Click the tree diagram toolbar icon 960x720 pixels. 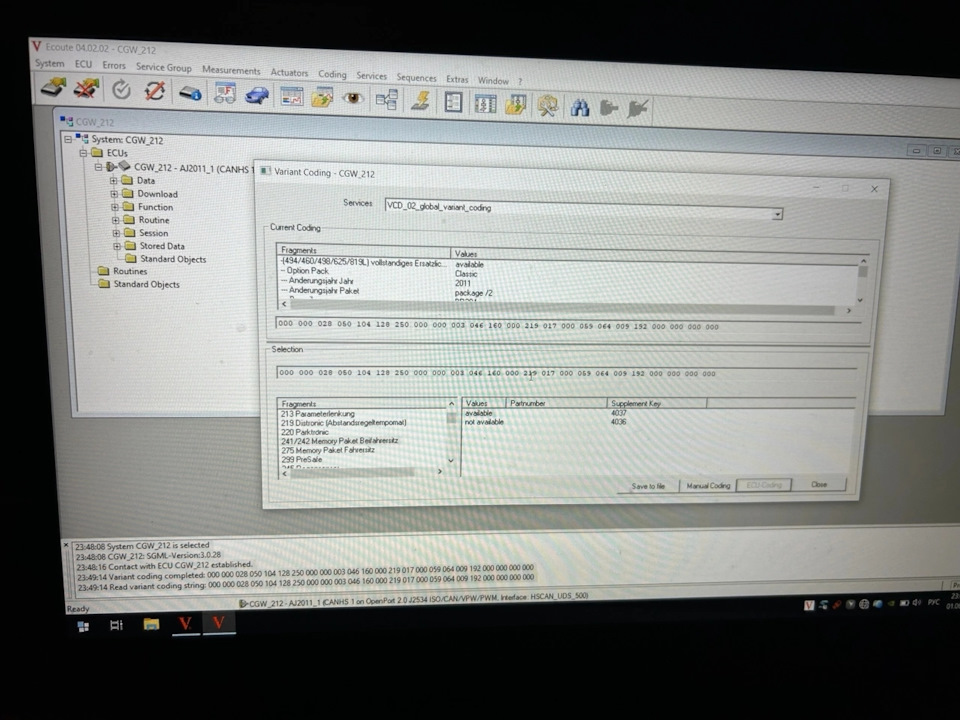[x=387, y=99]
